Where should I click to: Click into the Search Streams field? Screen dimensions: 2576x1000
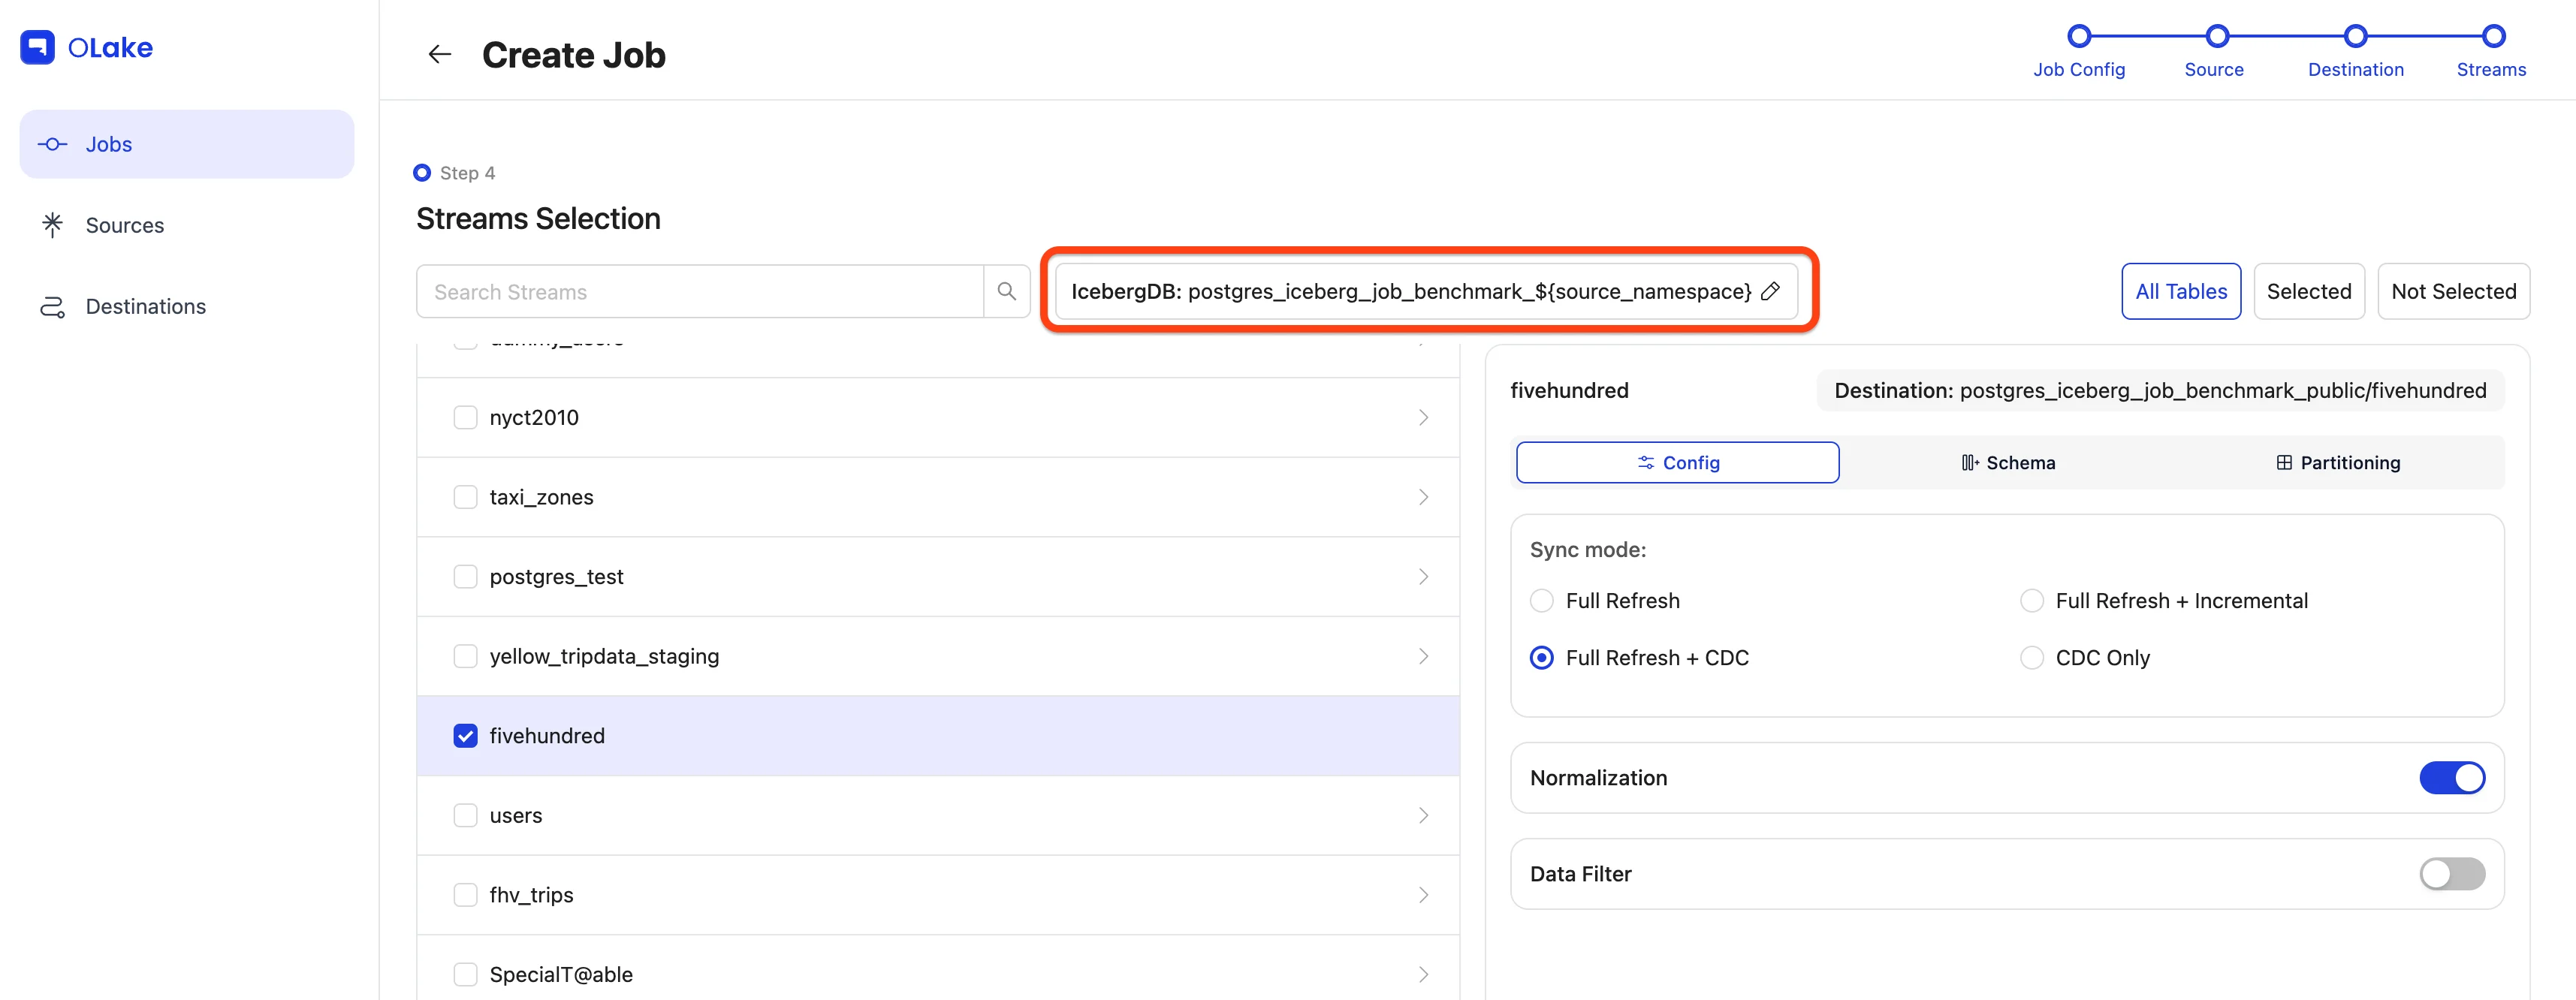click(x=700, y=291)
